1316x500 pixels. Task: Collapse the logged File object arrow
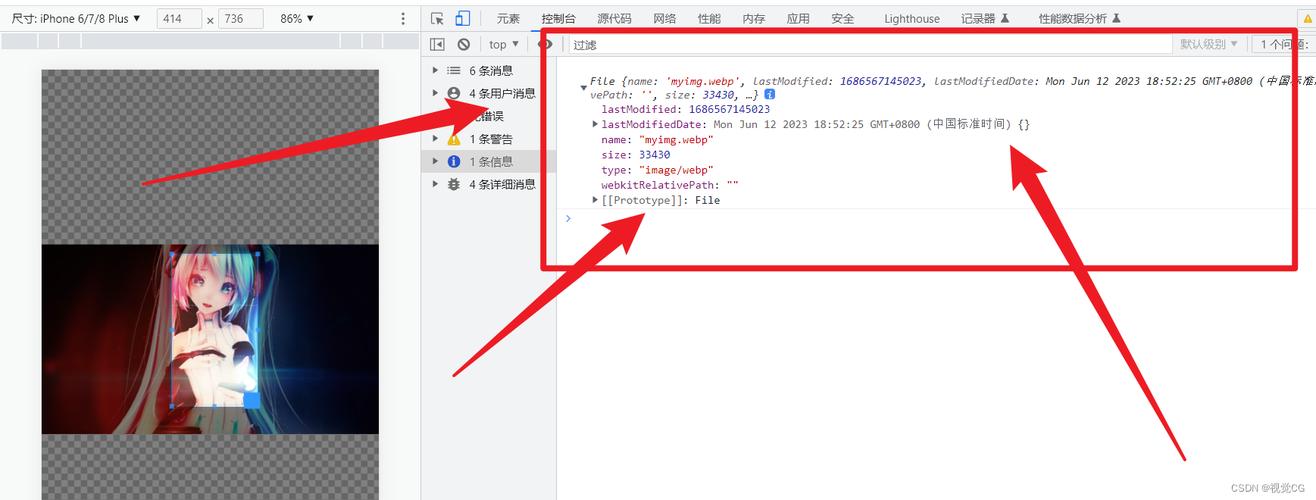[584, 88]
